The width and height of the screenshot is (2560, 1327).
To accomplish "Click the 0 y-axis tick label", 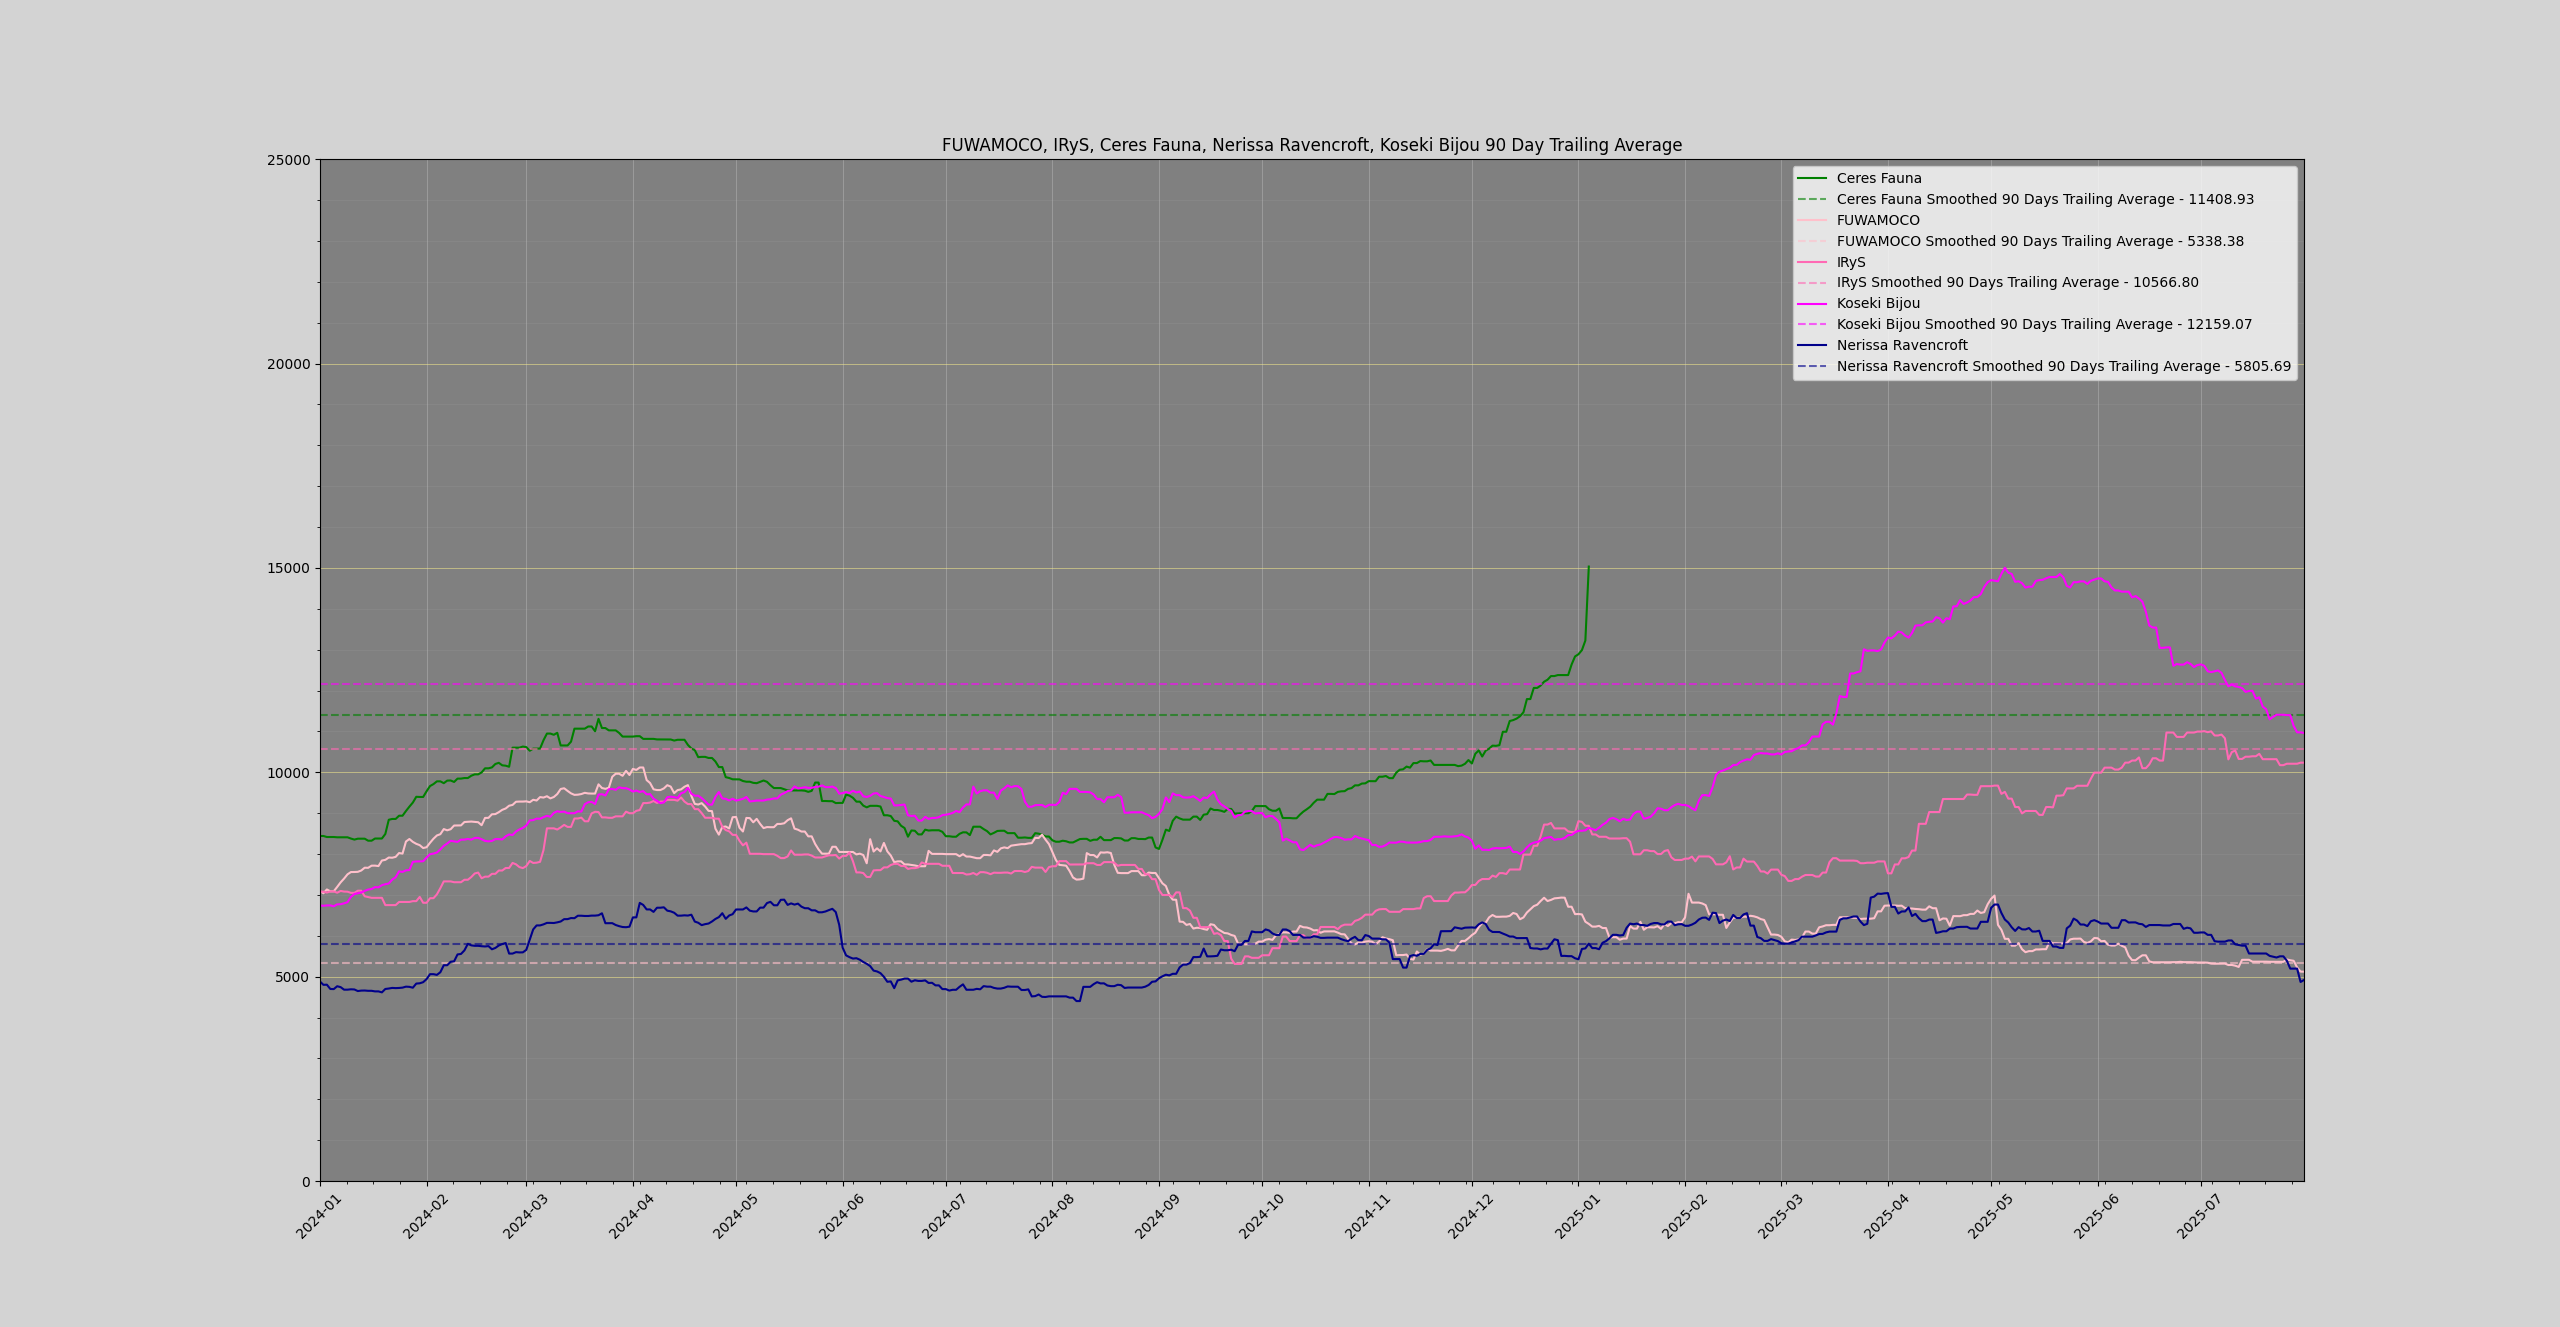I will [x=306, y=1182].
